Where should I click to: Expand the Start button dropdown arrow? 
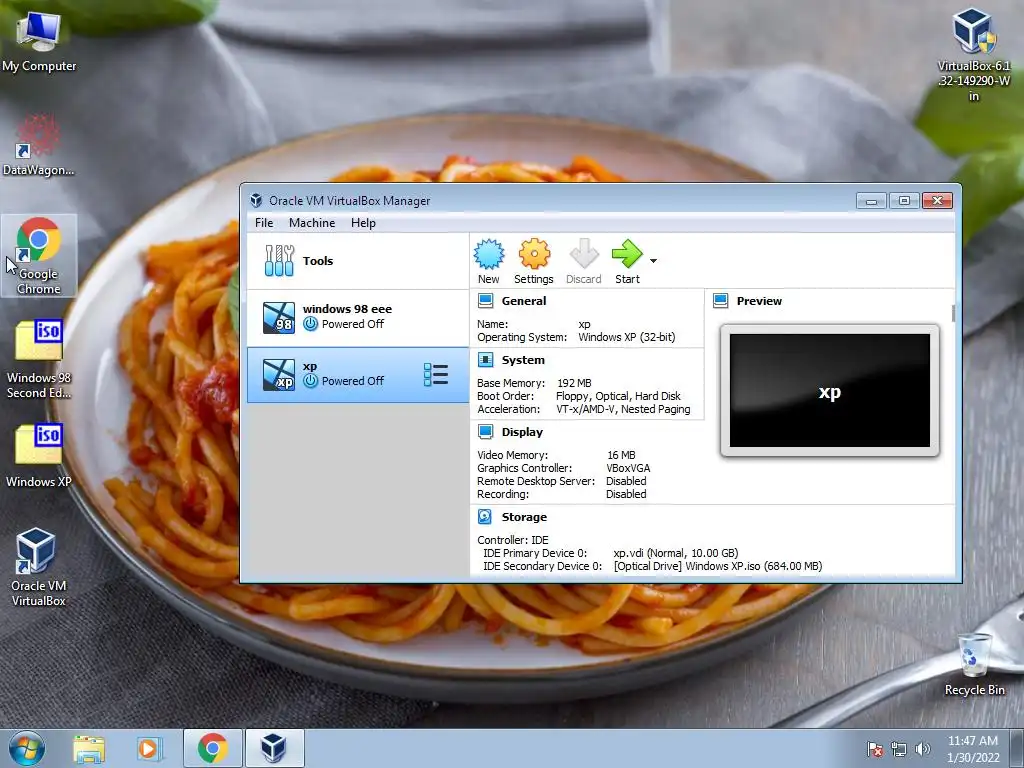point(653,261)
